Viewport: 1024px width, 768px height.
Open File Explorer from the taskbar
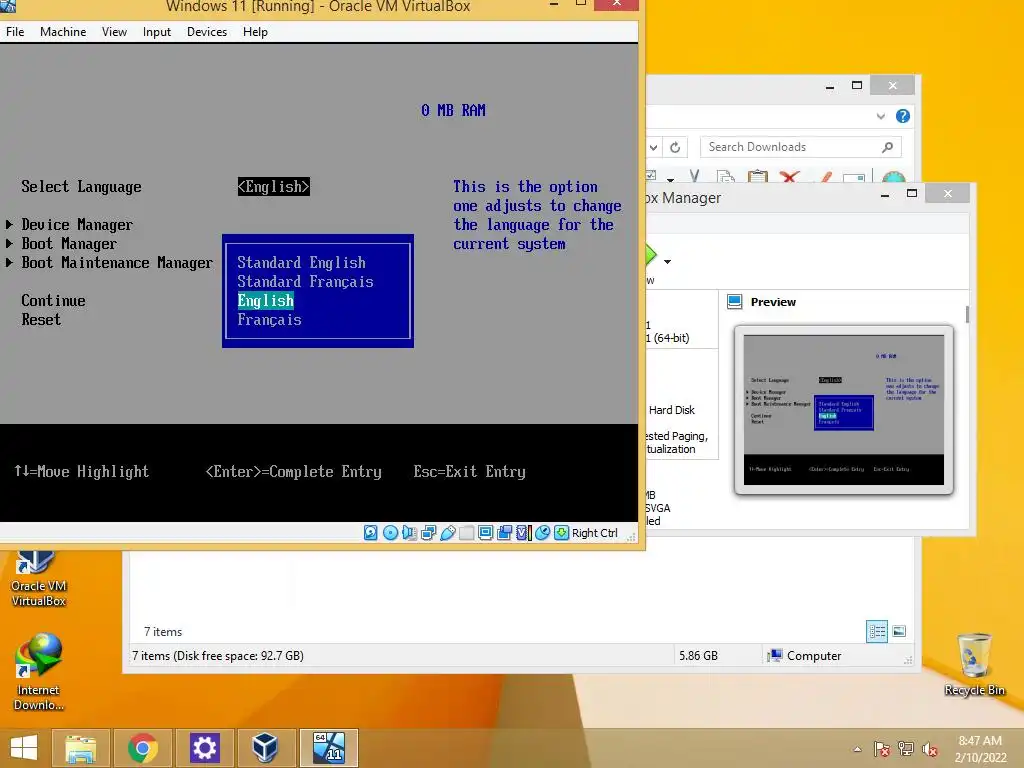(80, 748)
